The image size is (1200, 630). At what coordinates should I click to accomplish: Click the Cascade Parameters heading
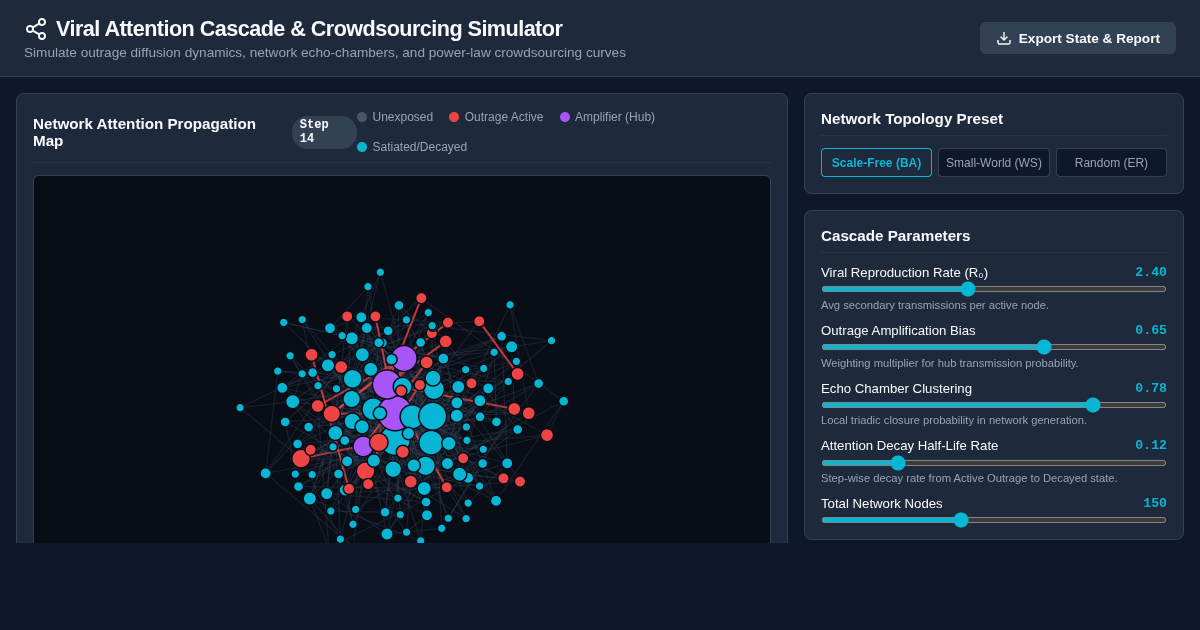[896, 236]
